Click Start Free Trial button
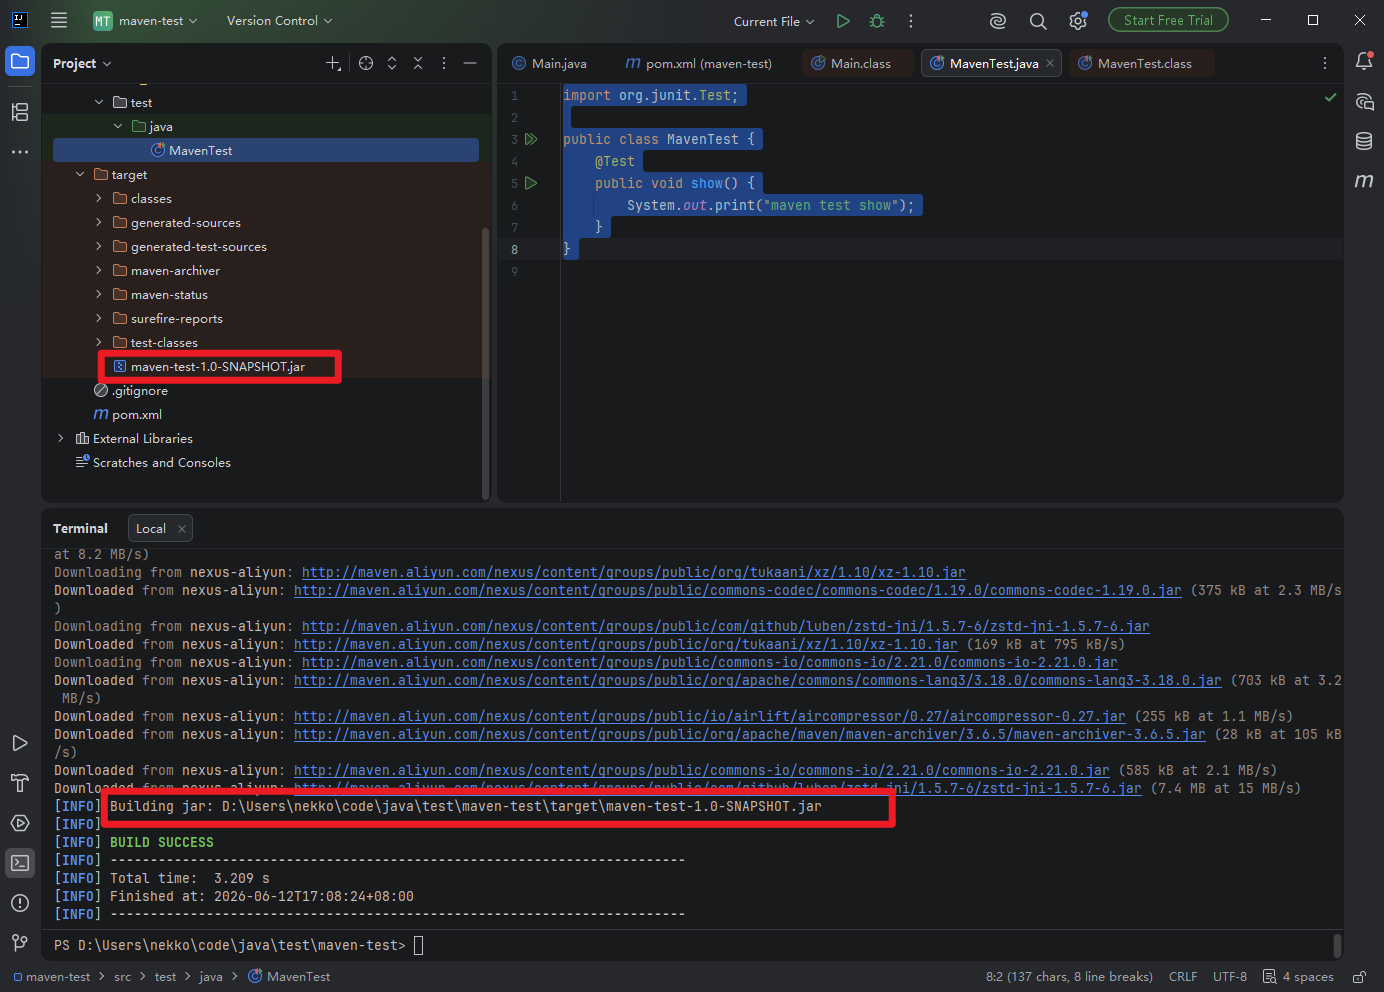This screenshot has height=992, width=1384. pyautogui.click(x=1168, y=20)
